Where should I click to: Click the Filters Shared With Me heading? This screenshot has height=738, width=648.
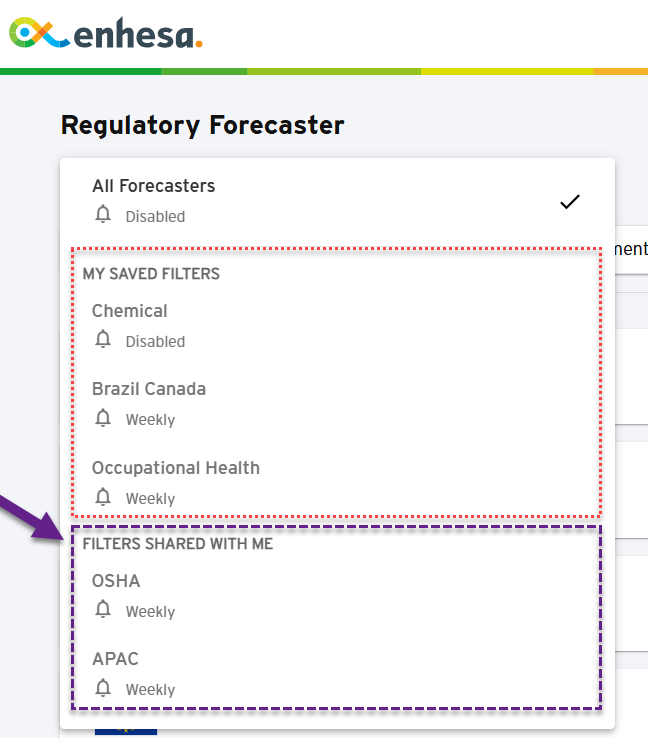(x=178, y=544)
